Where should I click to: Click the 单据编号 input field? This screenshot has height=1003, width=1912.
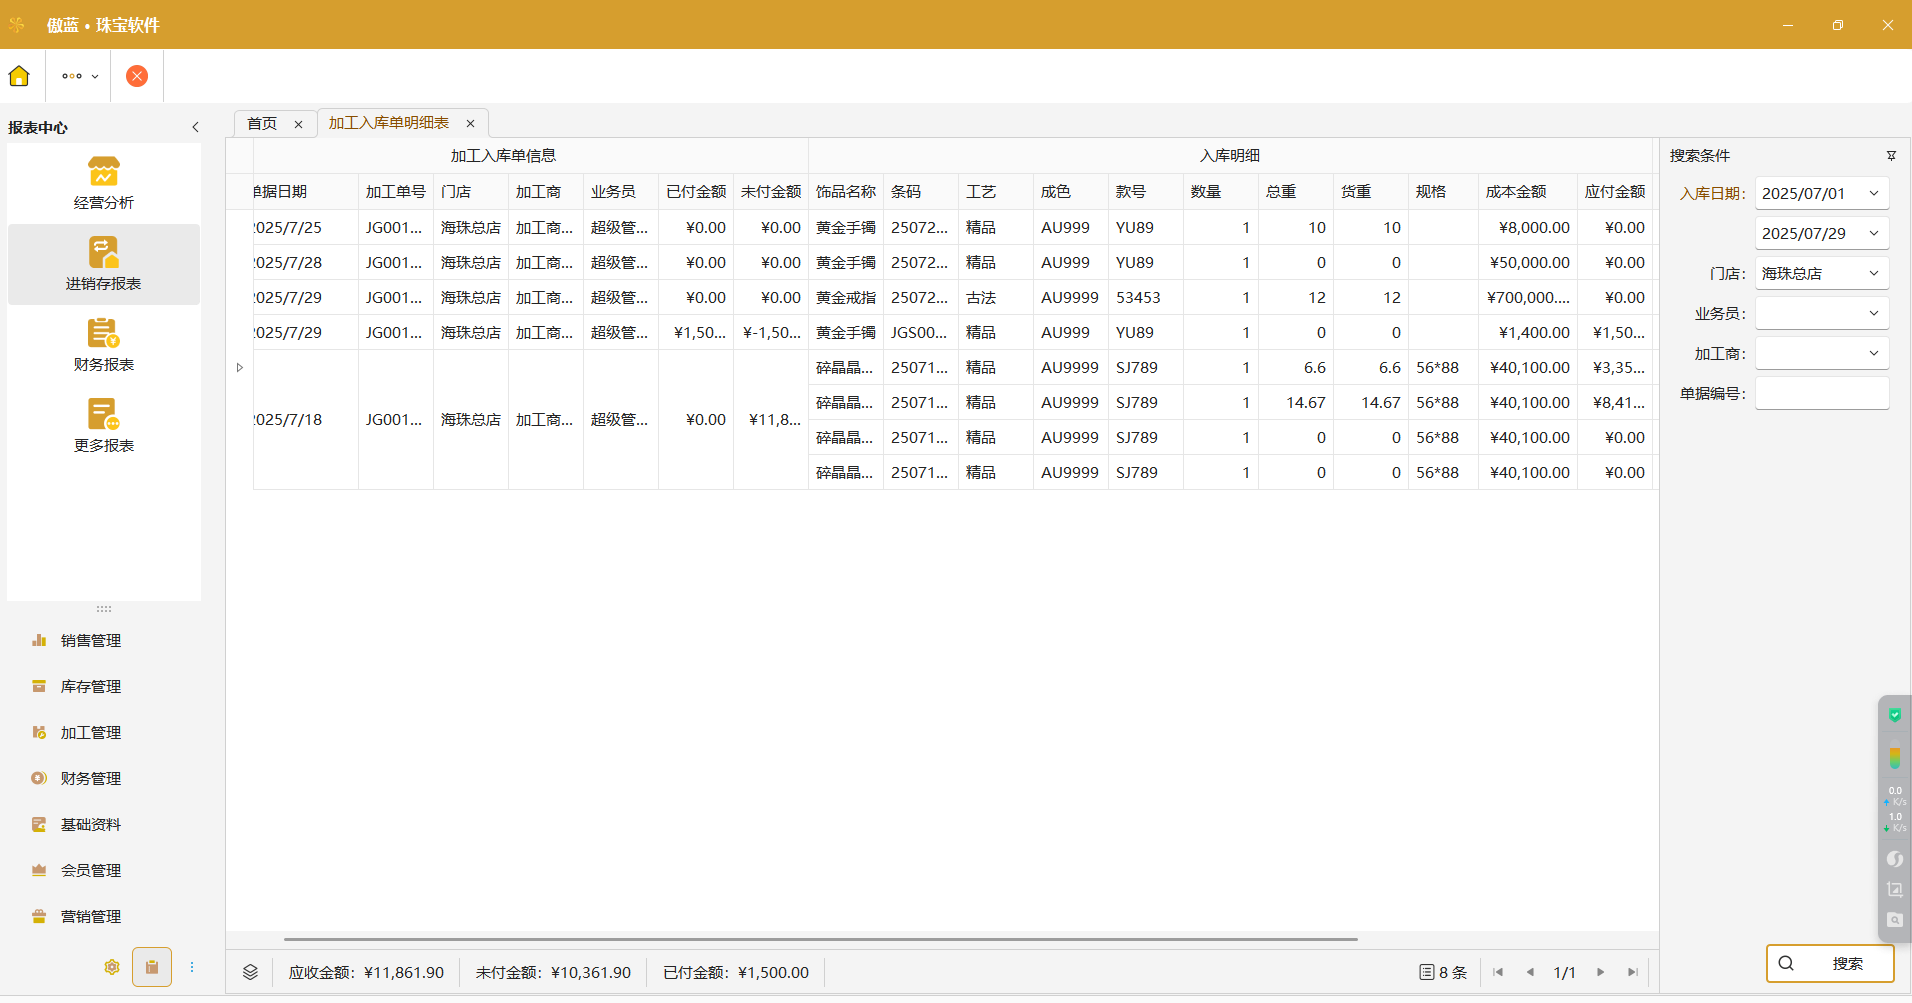(x=1822, y=393)
